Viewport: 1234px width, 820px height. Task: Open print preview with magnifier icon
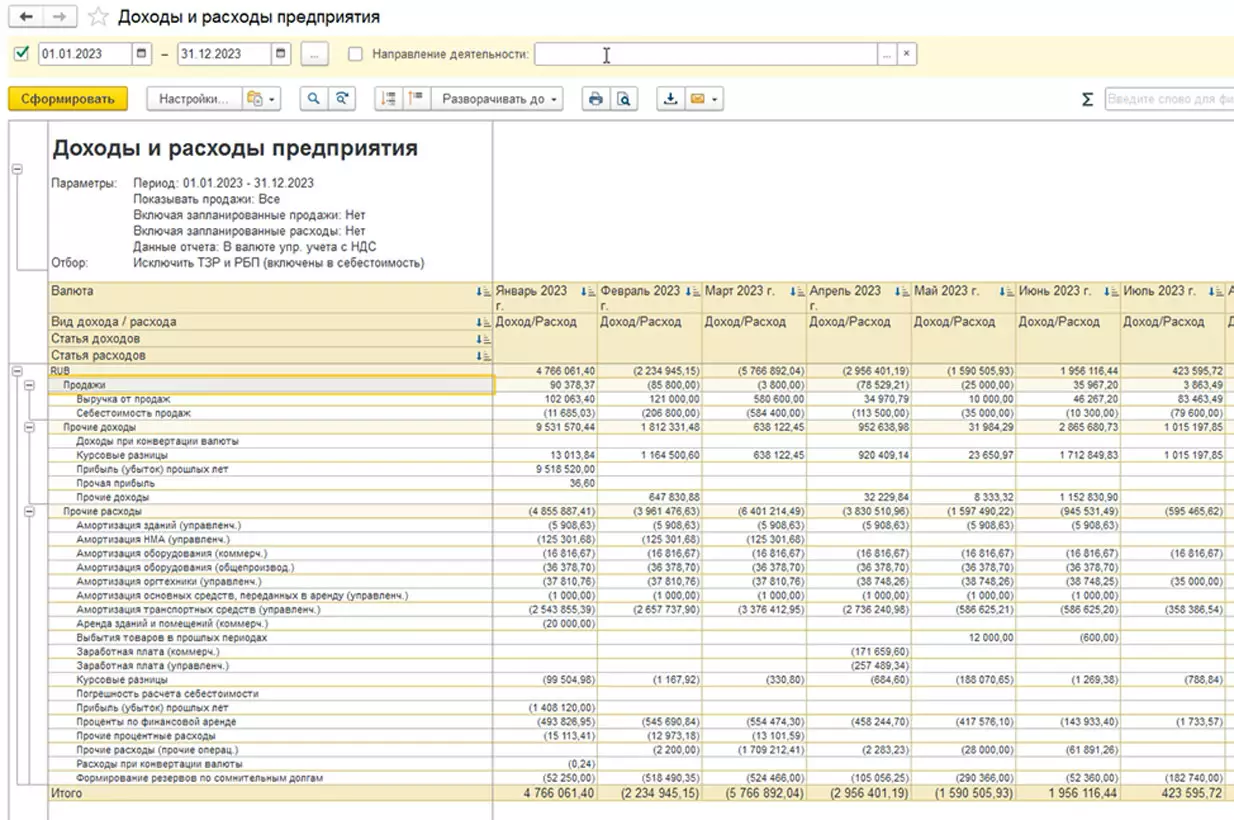624,99
